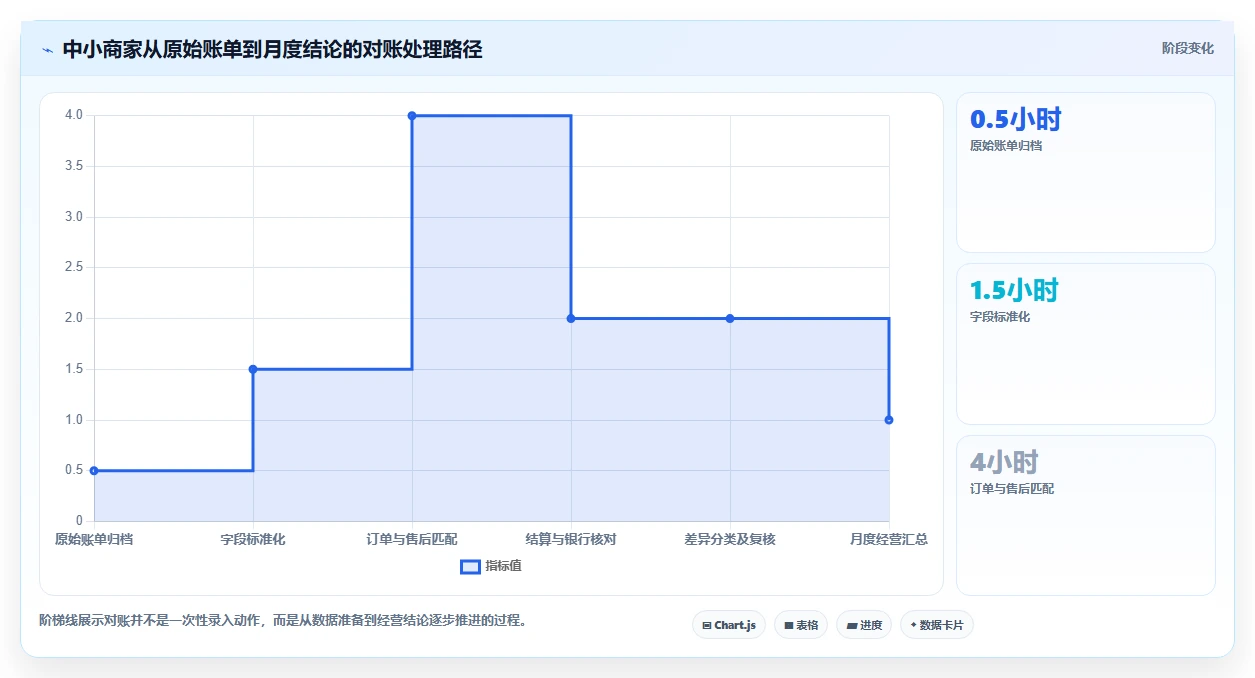Click the 原始账单归档 caption in first card
Viewport: 1255px width, 678px height.
[x=1006, y=146]
